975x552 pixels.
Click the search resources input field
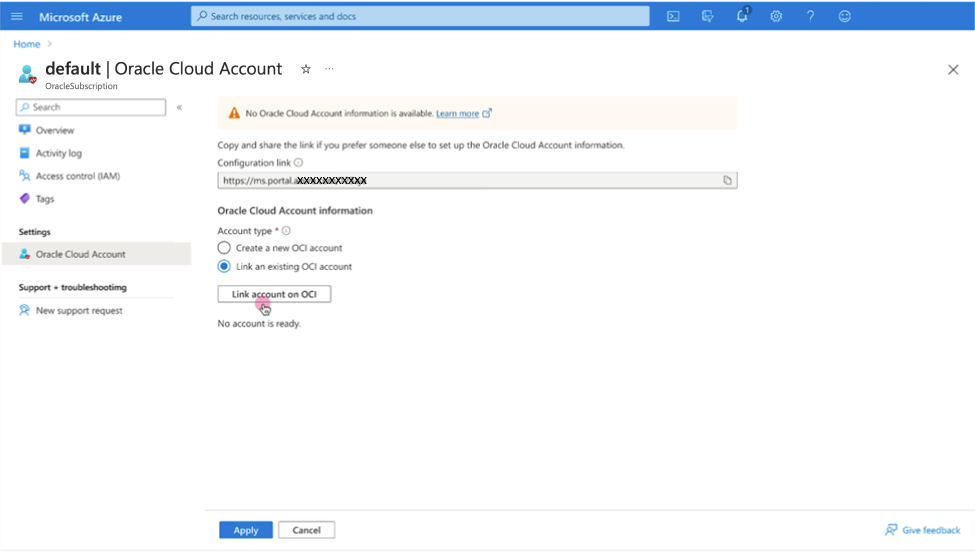(x=420, y=16)
